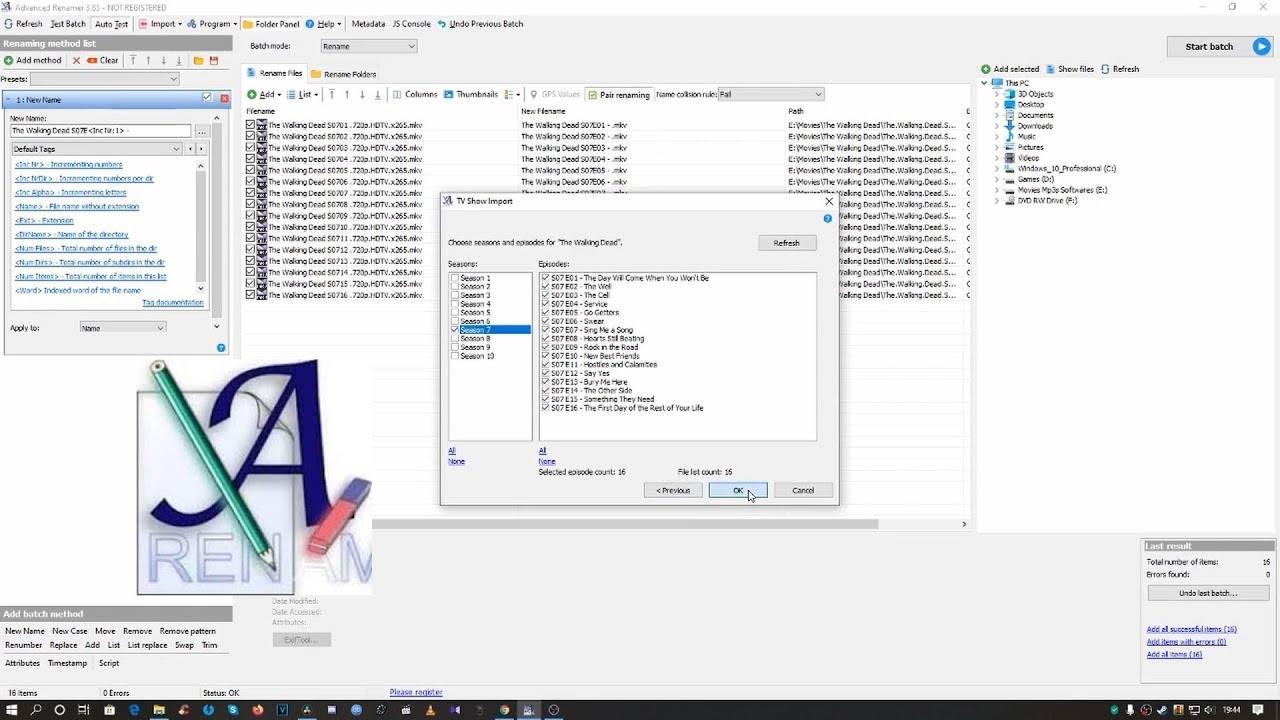
Task: Move selected file to top in file list toolbar
Action: click(333, 95)
